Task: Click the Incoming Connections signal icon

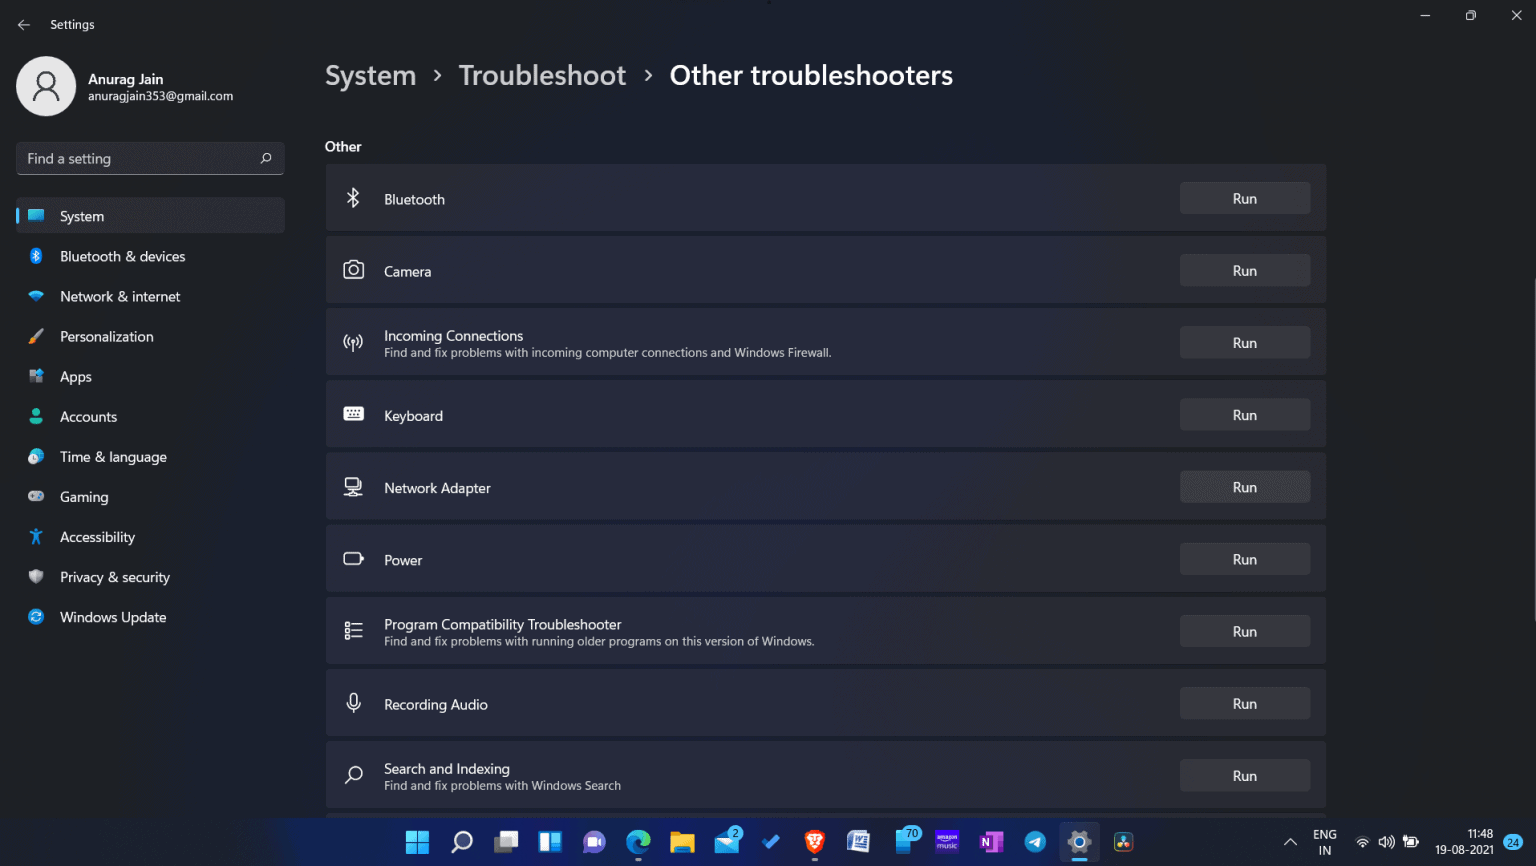Action: [353, 342]
